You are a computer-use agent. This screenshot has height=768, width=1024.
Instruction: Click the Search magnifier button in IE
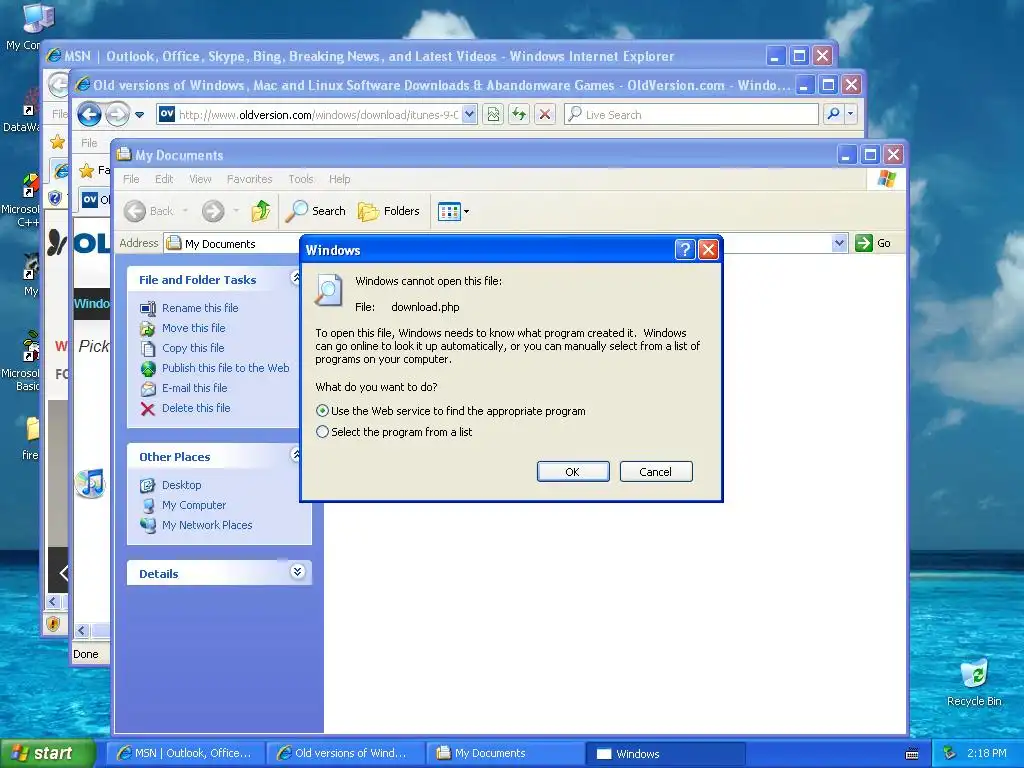pos(833,115)
